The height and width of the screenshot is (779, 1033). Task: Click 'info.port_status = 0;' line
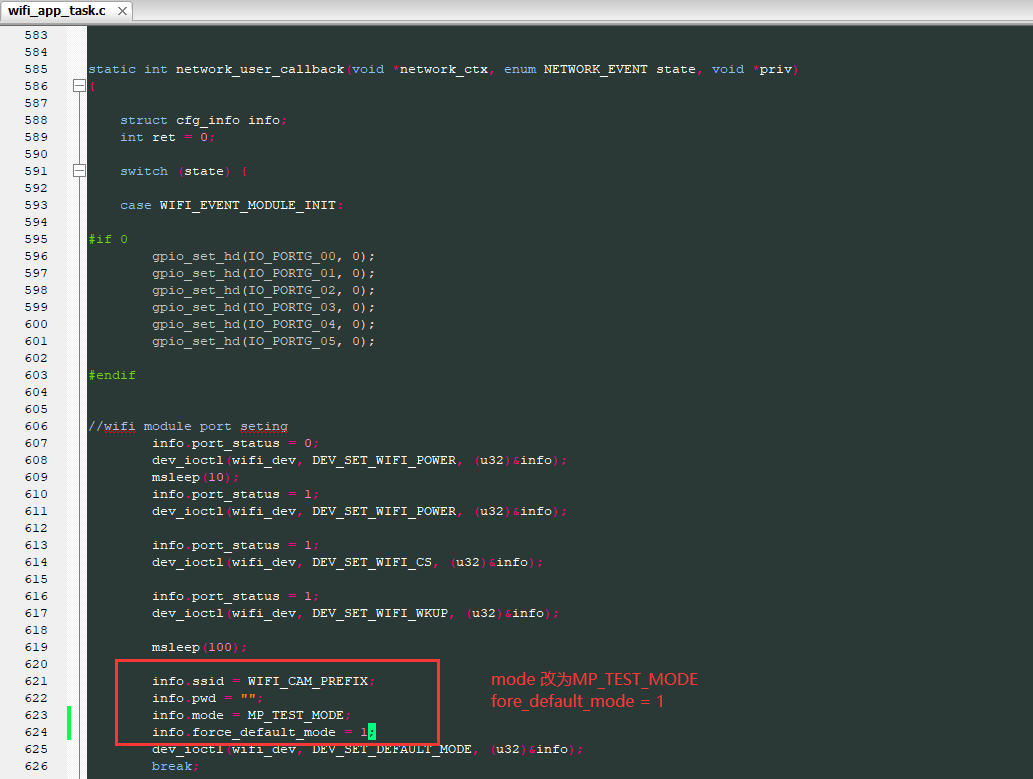tap(236, 444)
